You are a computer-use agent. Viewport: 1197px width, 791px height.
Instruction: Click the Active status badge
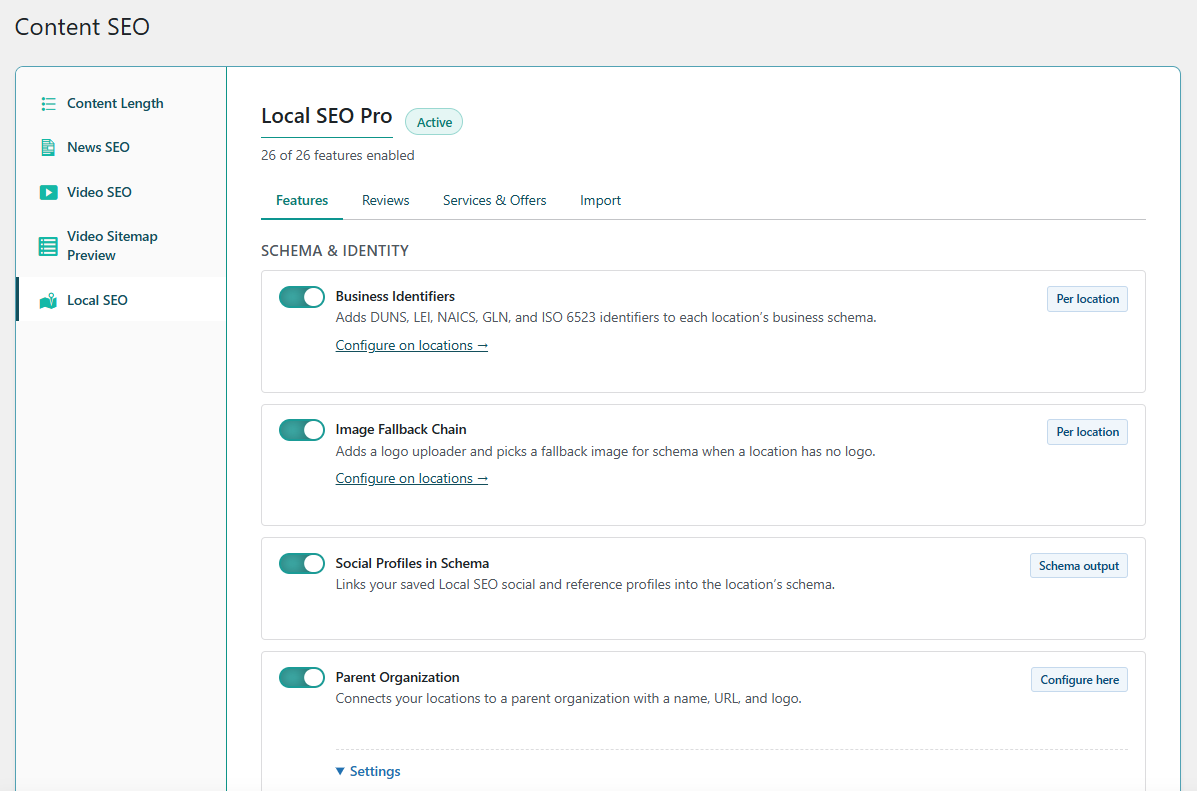click(x=434, y=122)
